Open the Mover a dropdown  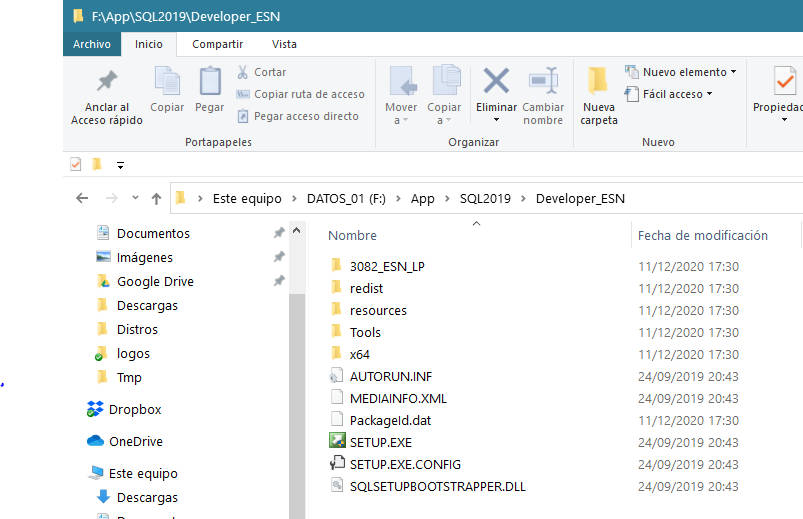401,114
